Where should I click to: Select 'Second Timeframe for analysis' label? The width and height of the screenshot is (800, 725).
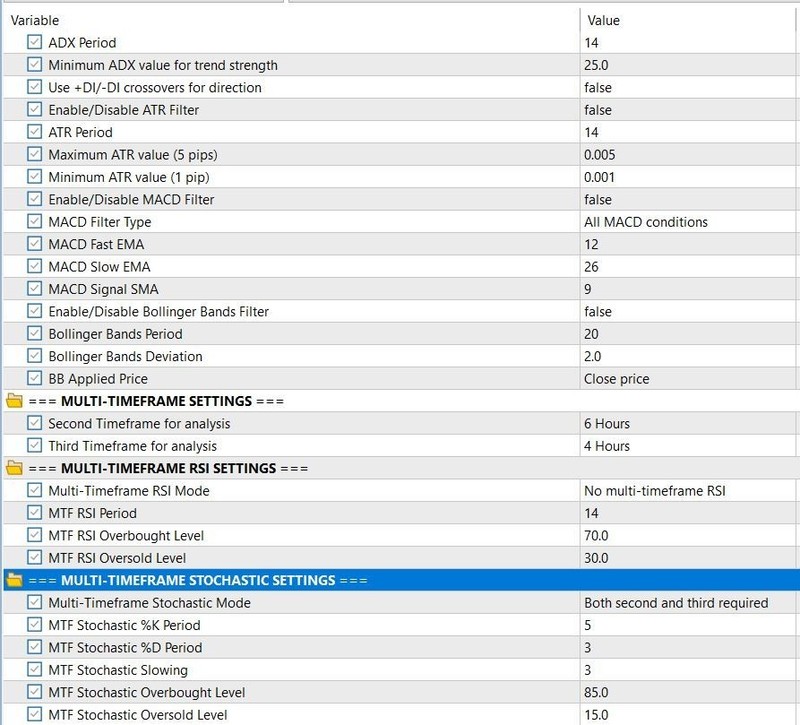coord(139,423)
